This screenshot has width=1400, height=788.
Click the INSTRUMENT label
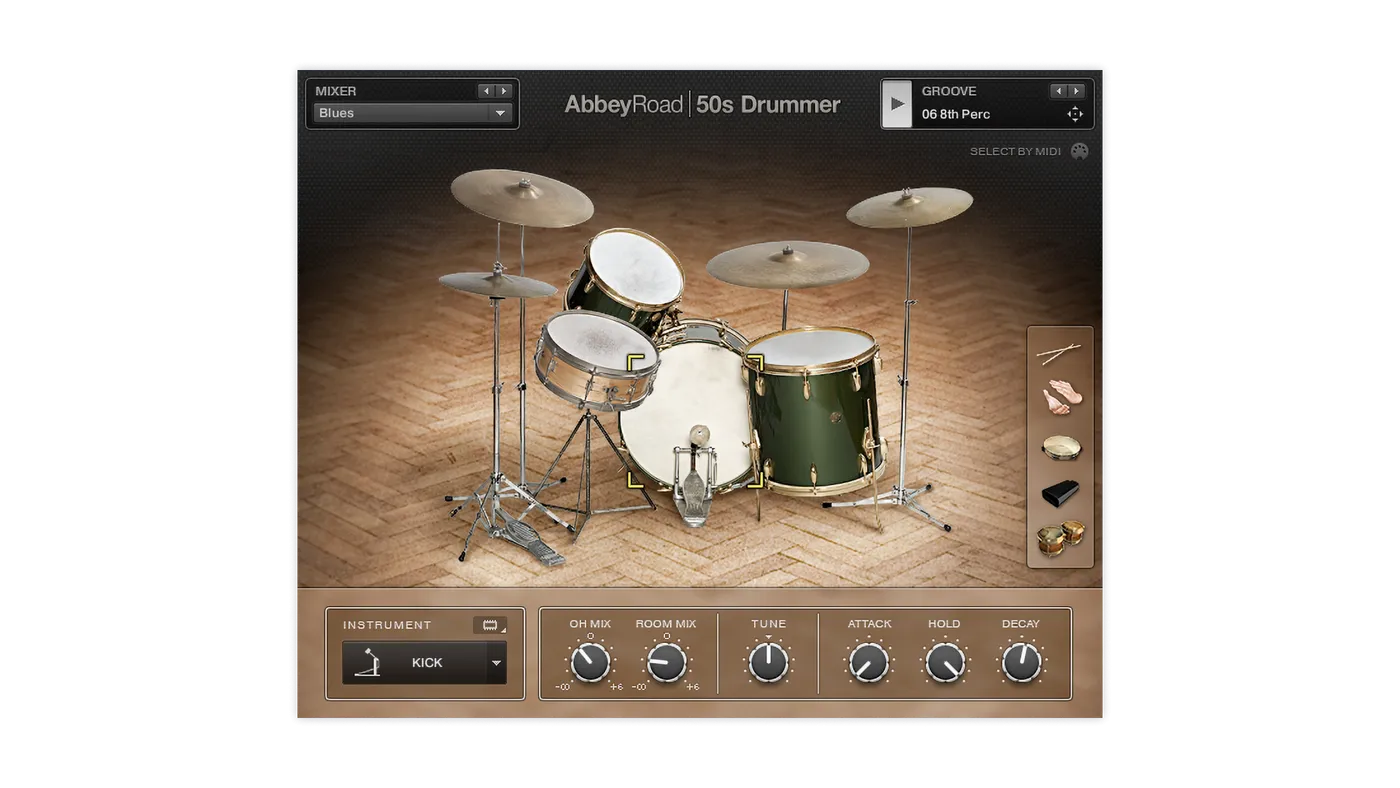[x=387, y=625]
